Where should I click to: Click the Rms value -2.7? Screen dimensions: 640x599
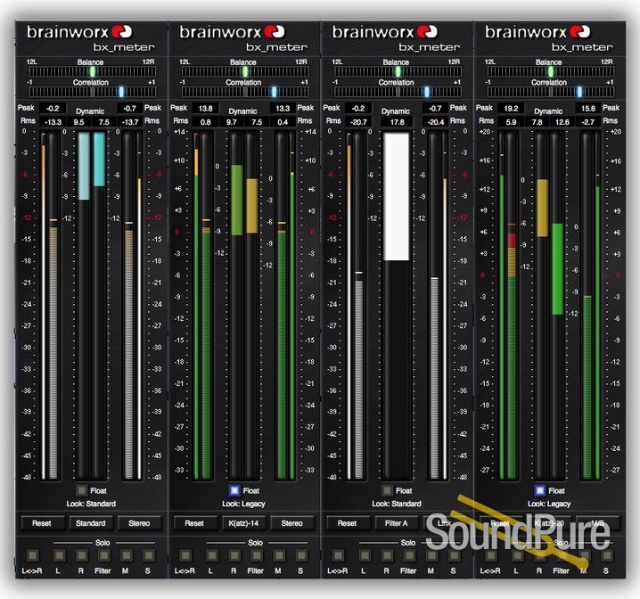tap(588, 122)
